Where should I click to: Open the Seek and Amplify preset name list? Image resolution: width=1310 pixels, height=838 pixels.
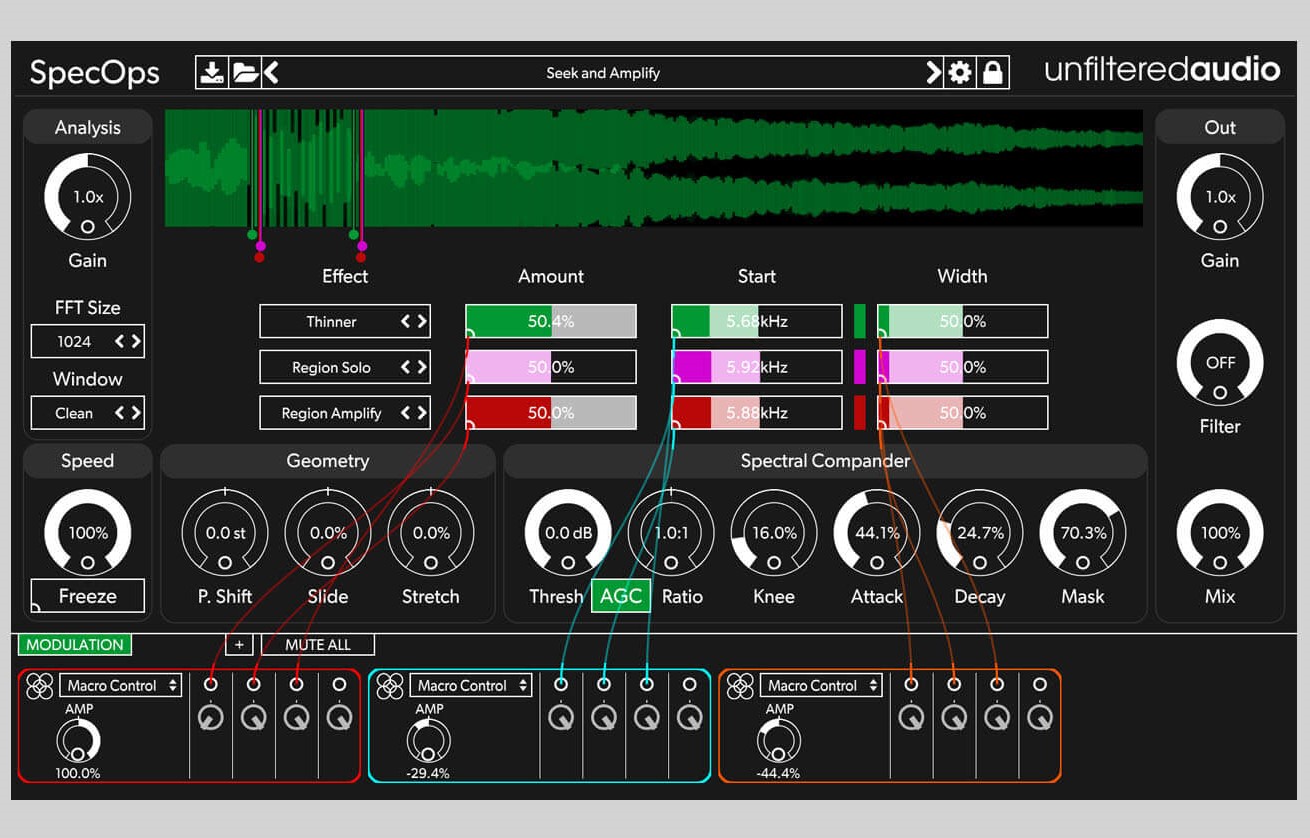pyautogui.click(x=603, y=73)
